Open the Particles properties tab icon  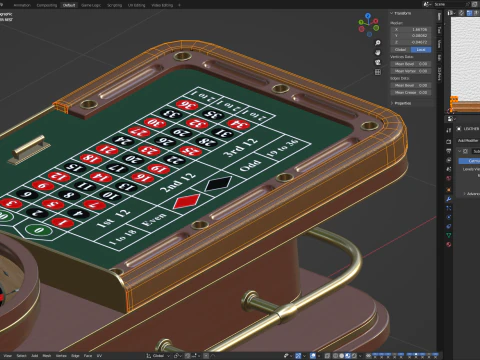click(x=449, y=208)
